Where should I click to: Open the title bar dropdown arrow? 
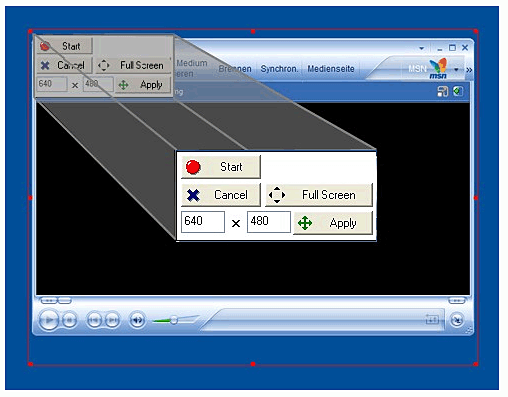(422, 48)
